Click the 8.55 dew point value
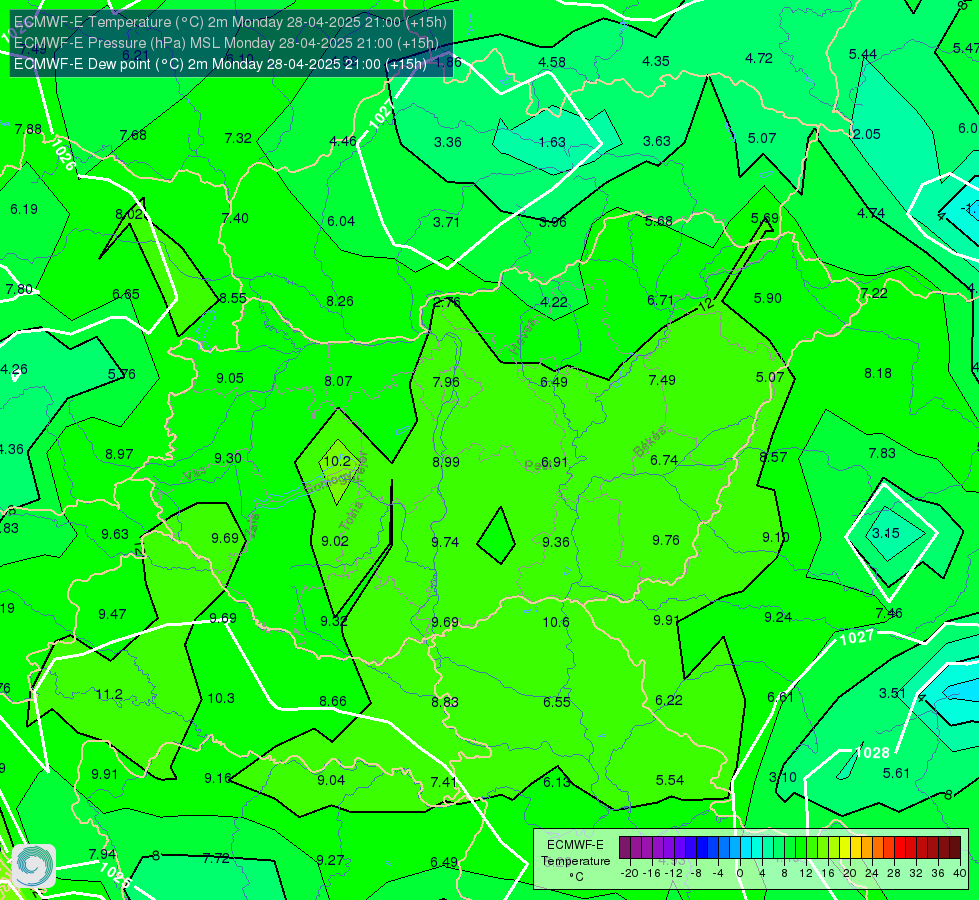The height and width of the screenshot is (900, 979). tap(233, 298)
